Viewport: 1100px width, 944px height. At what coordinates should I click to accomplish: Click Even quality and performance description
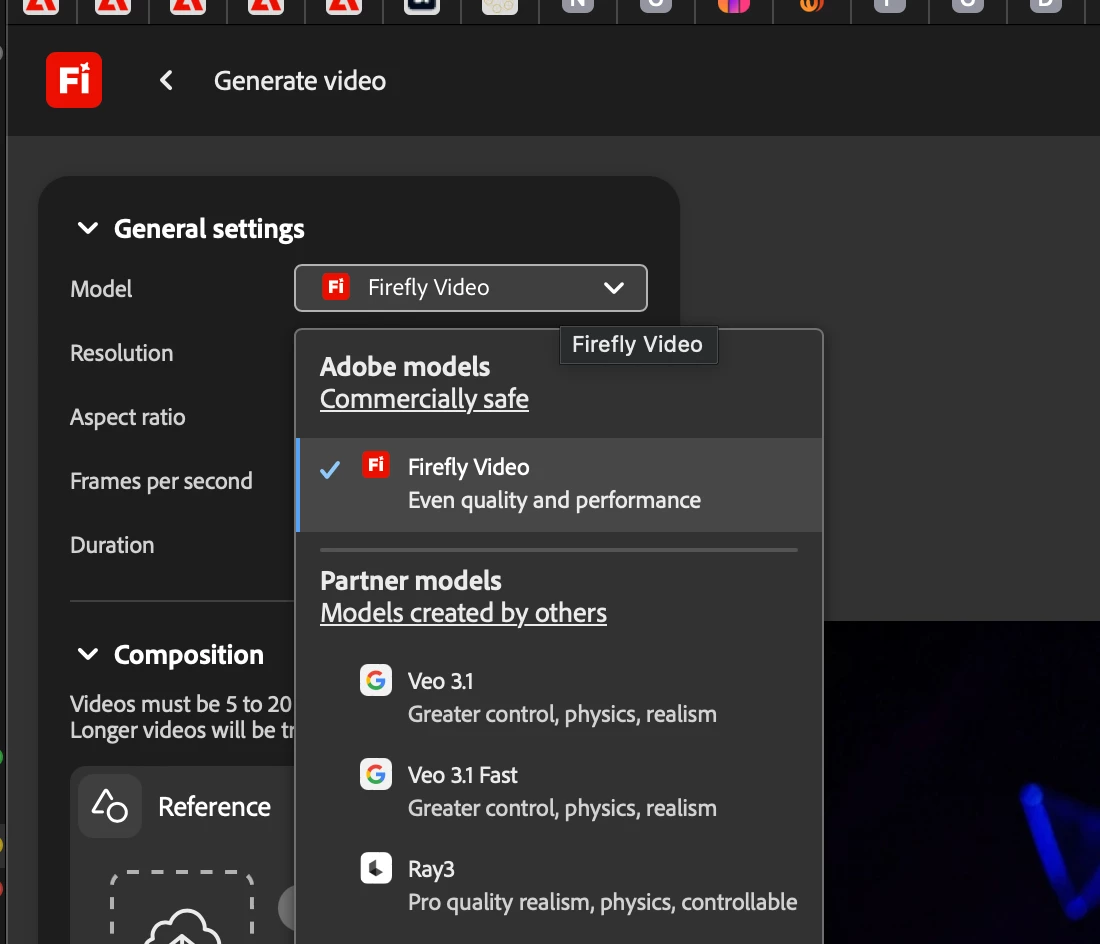[x=554, y=500]
